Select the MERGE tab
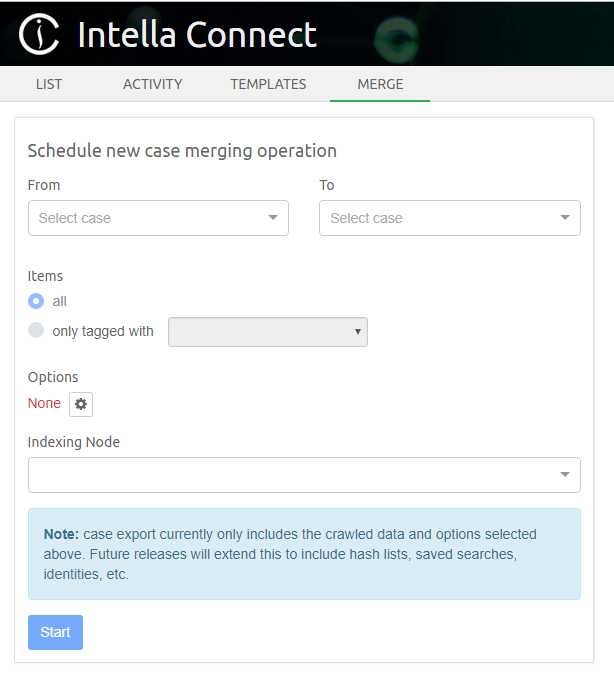Image resolution: width=614 pixels, height=692 pixels. click(380, 84)
